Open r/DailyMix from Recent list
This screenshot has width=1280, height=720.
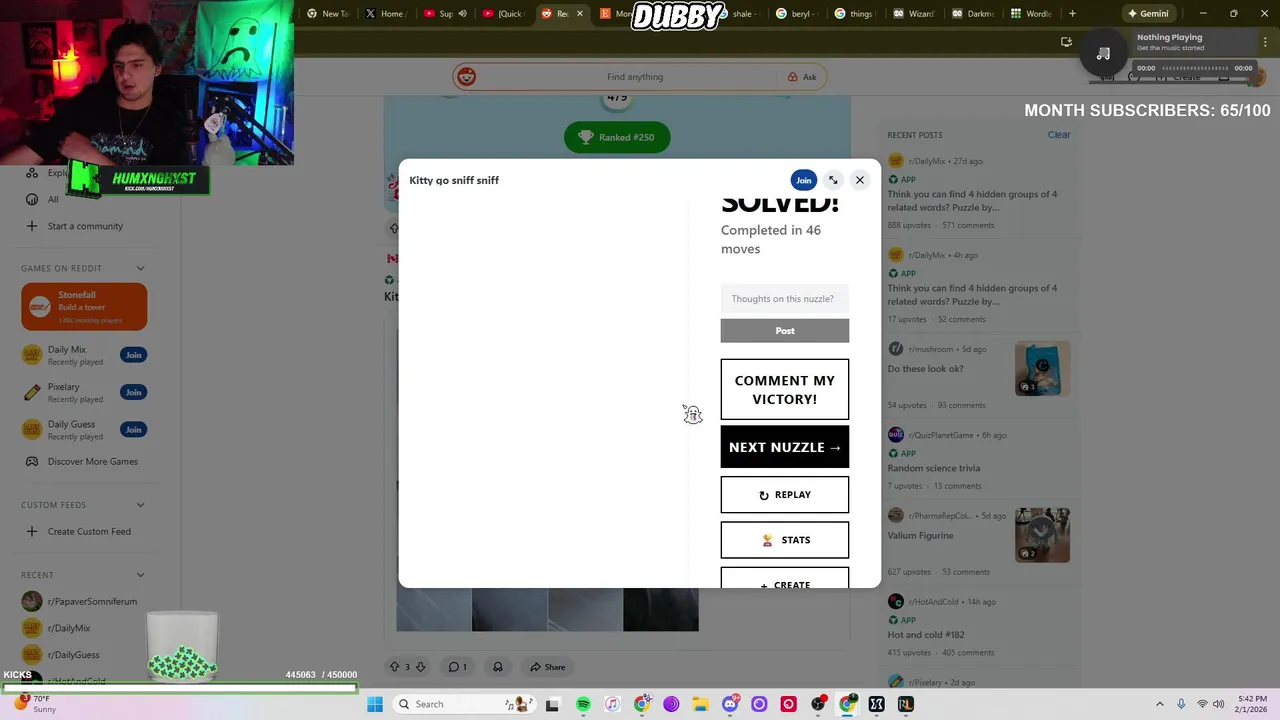[58, 628]
